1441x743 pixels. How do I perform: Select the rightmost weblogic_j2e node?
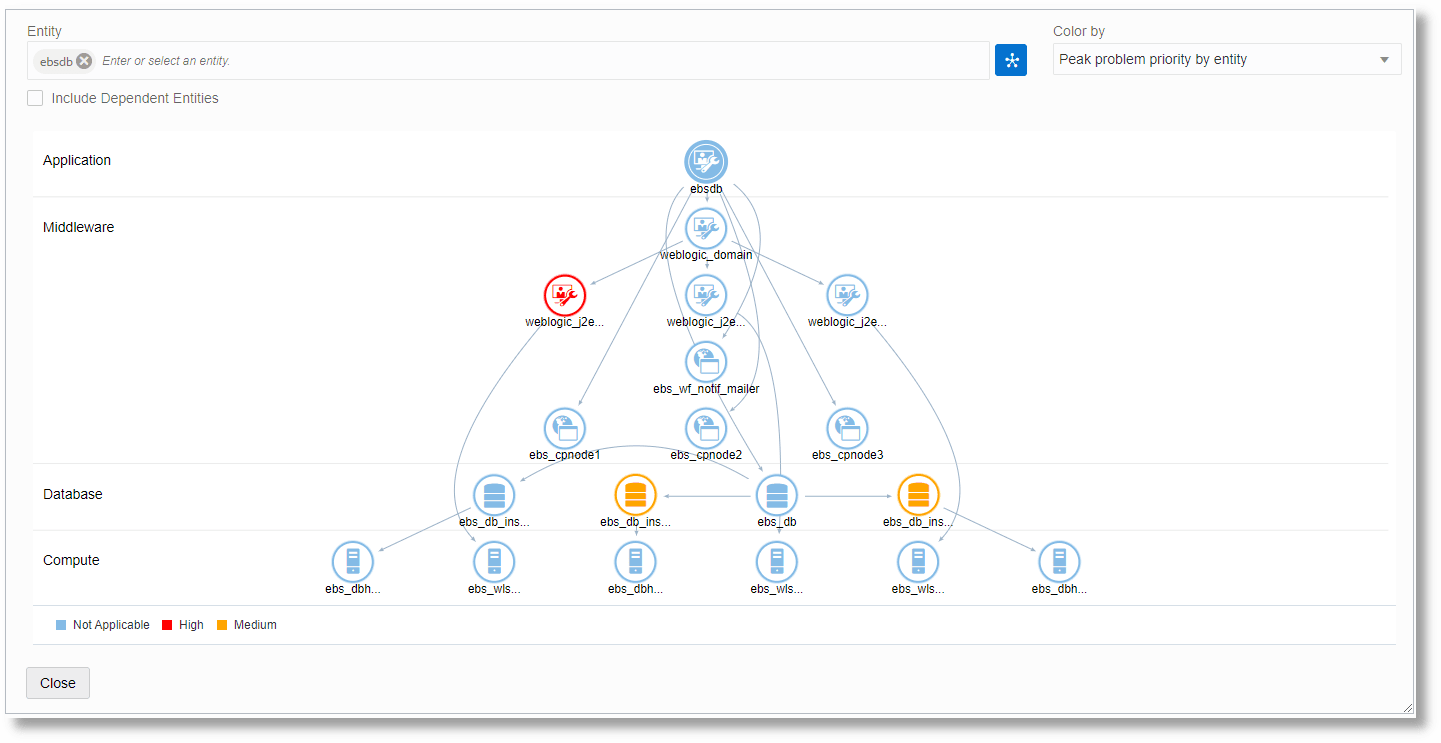(x=847, y=295)
